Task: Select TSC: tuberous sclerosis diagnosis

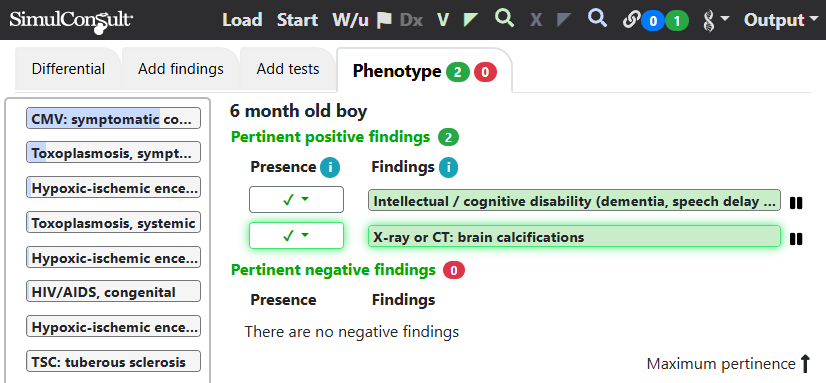Action: (x=113, y=361)
